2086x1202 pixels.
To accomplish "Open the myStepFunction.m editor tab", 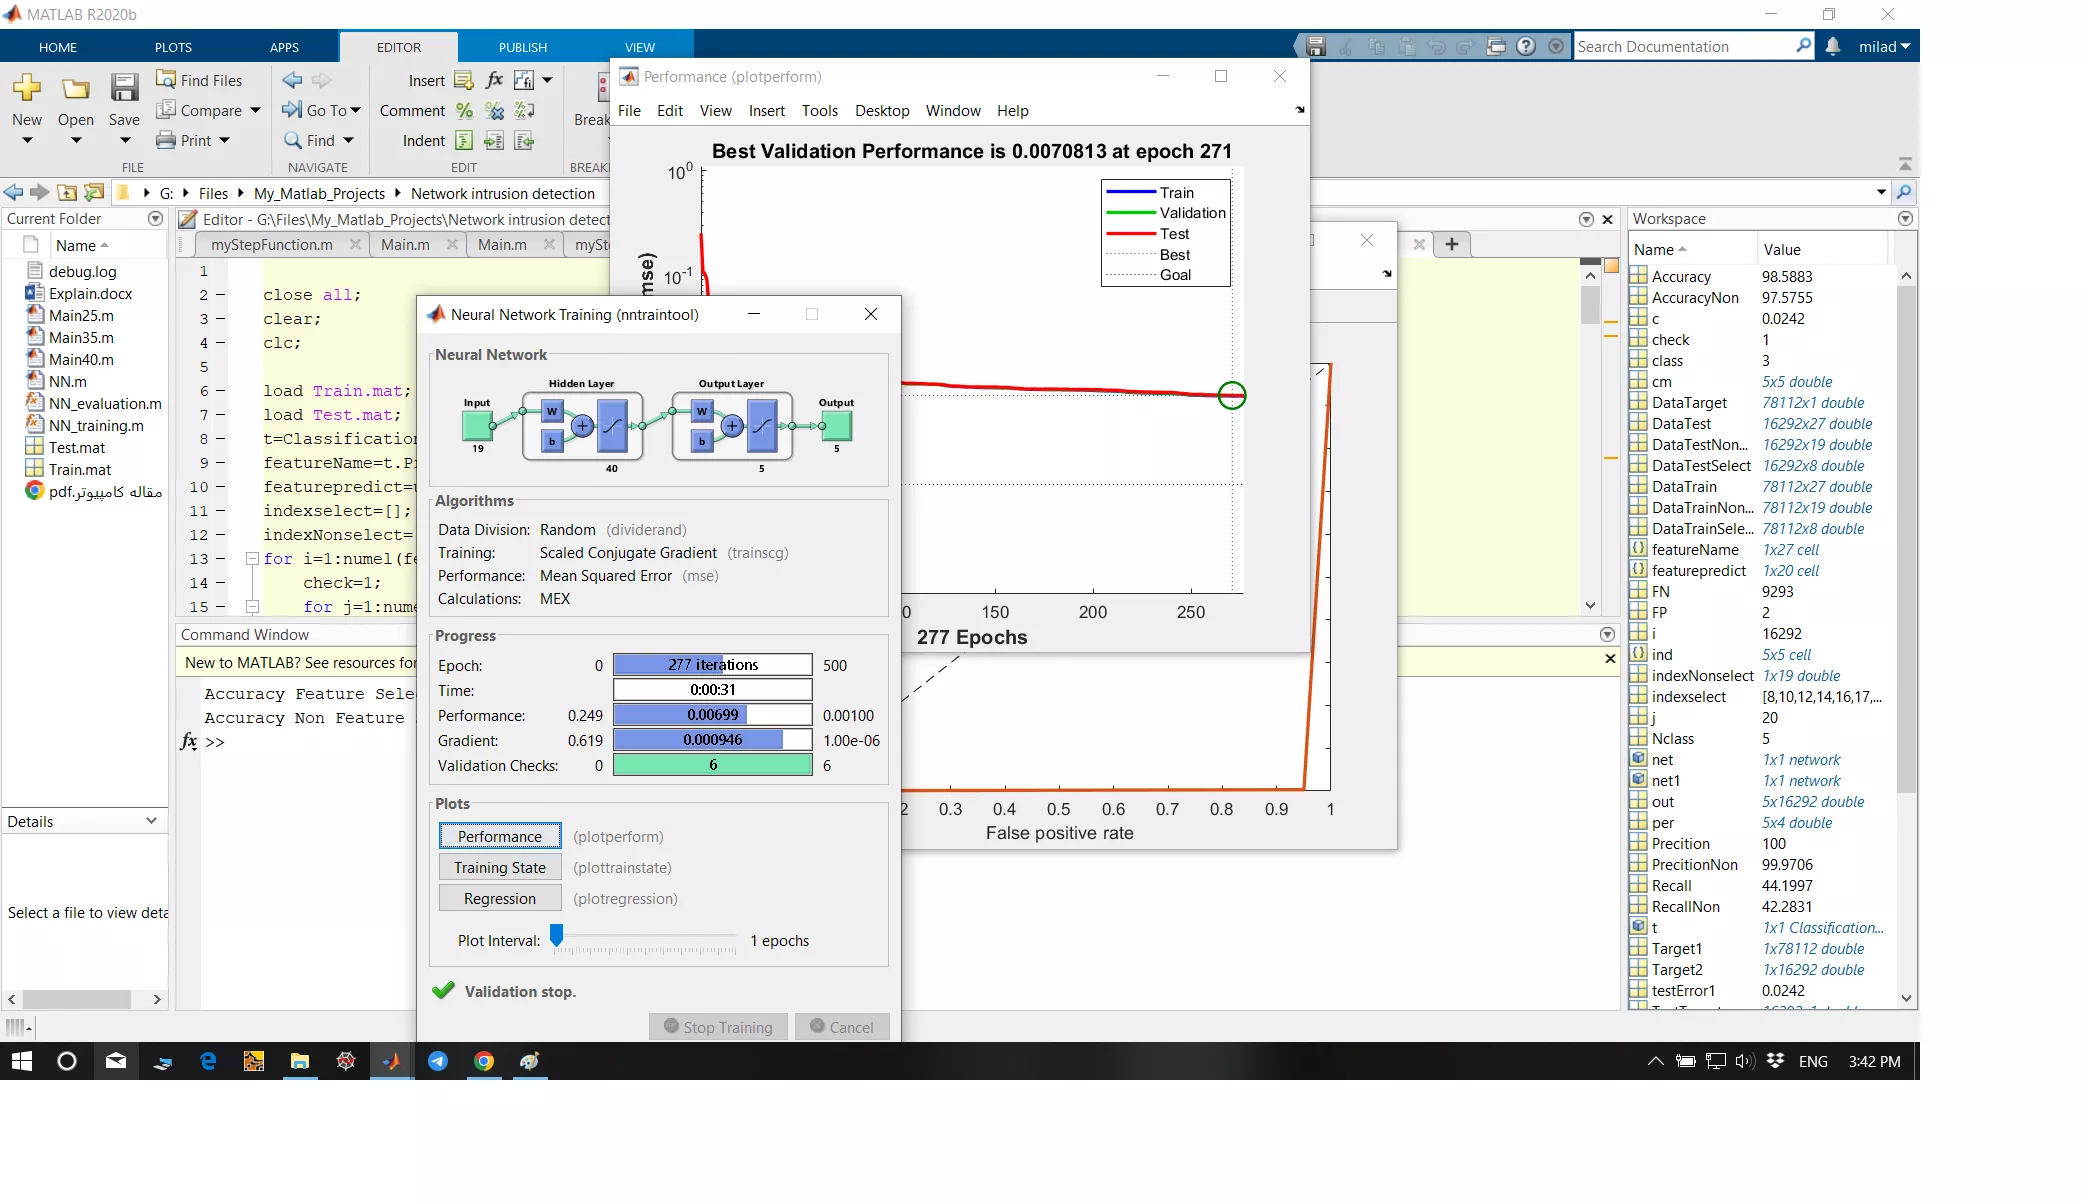I will (x=271, y=244).
